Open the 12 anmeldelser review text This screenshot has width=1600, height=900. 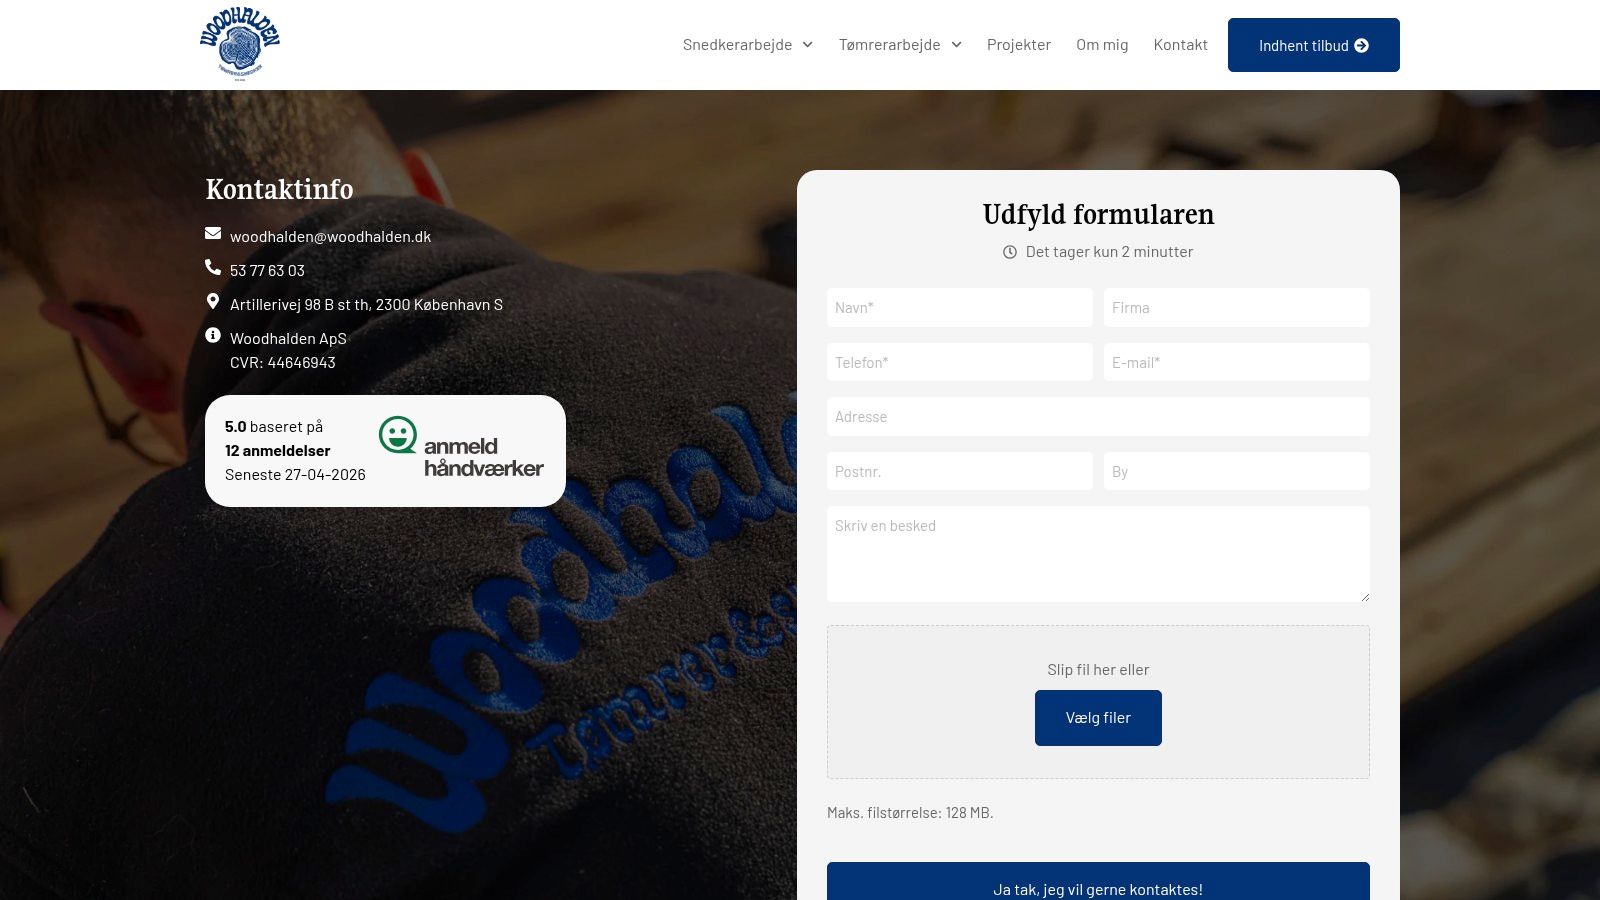click(277, 451)
